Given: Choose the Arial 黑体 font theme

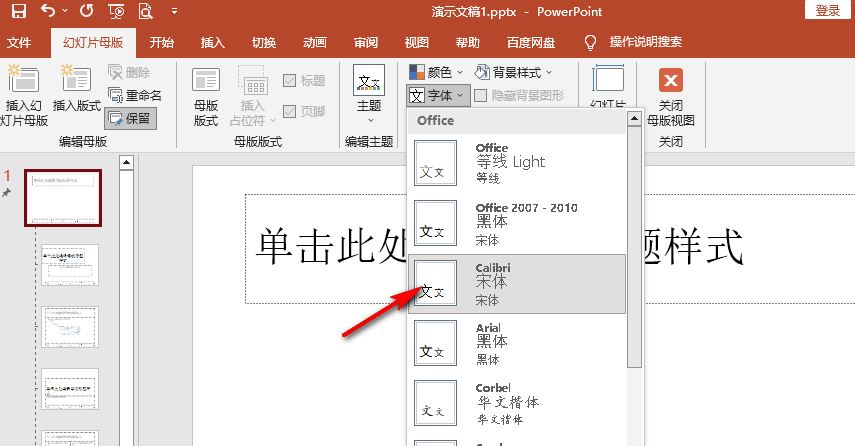Looking at the screenshot, I should pos(517,343).
